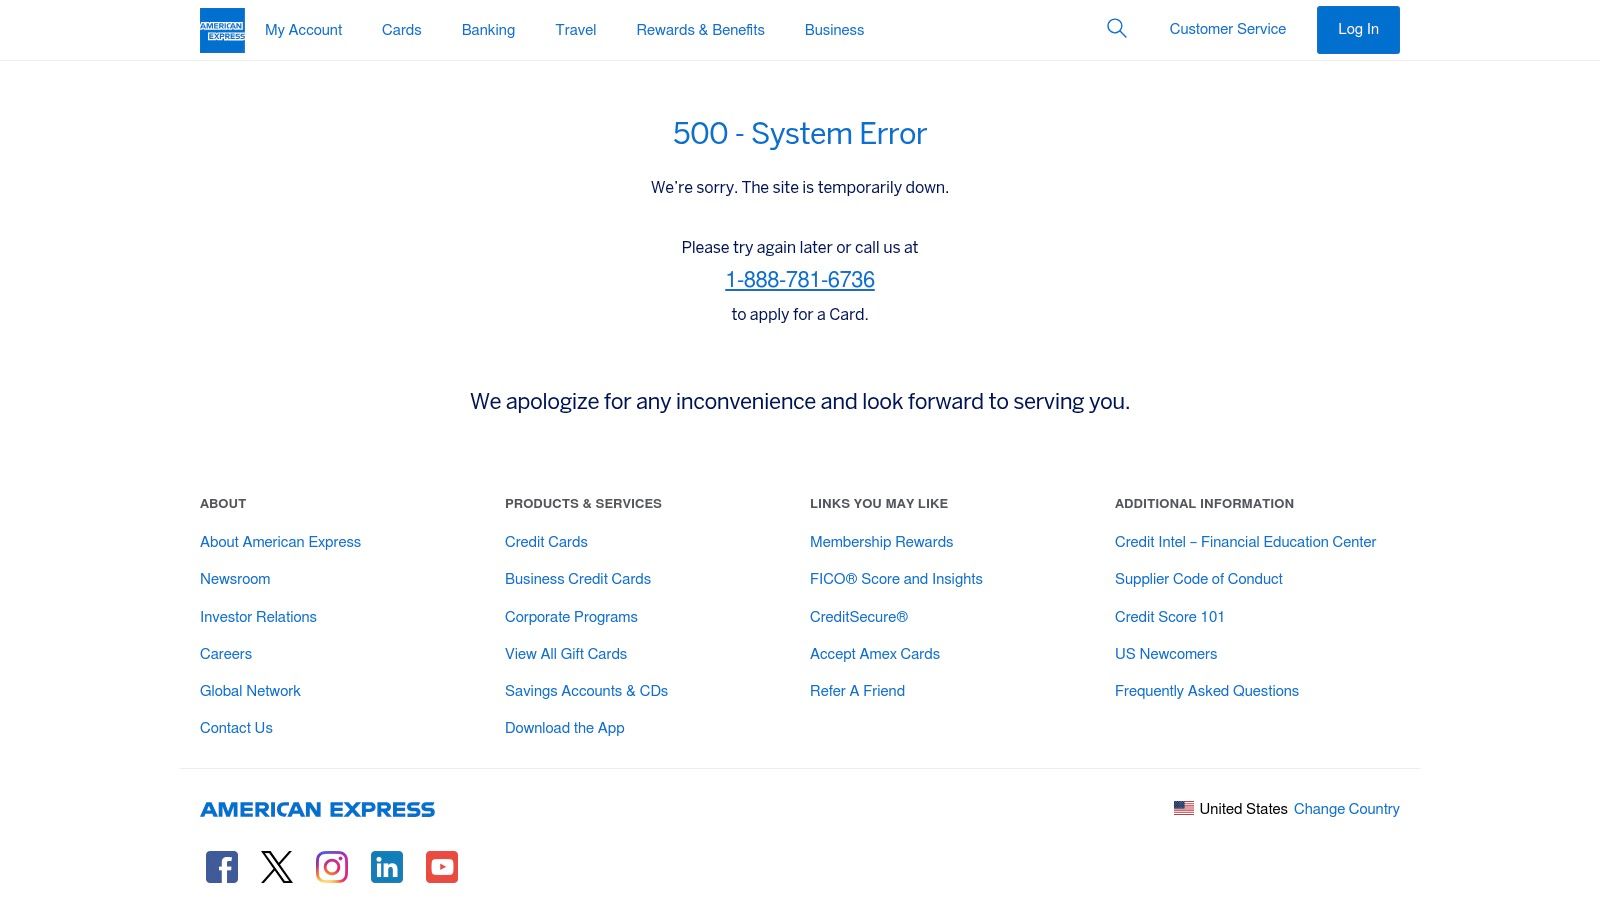1600x900 pixels.
Task: Open Credit Intel Financial Education Center
Action: point(1245,542)
